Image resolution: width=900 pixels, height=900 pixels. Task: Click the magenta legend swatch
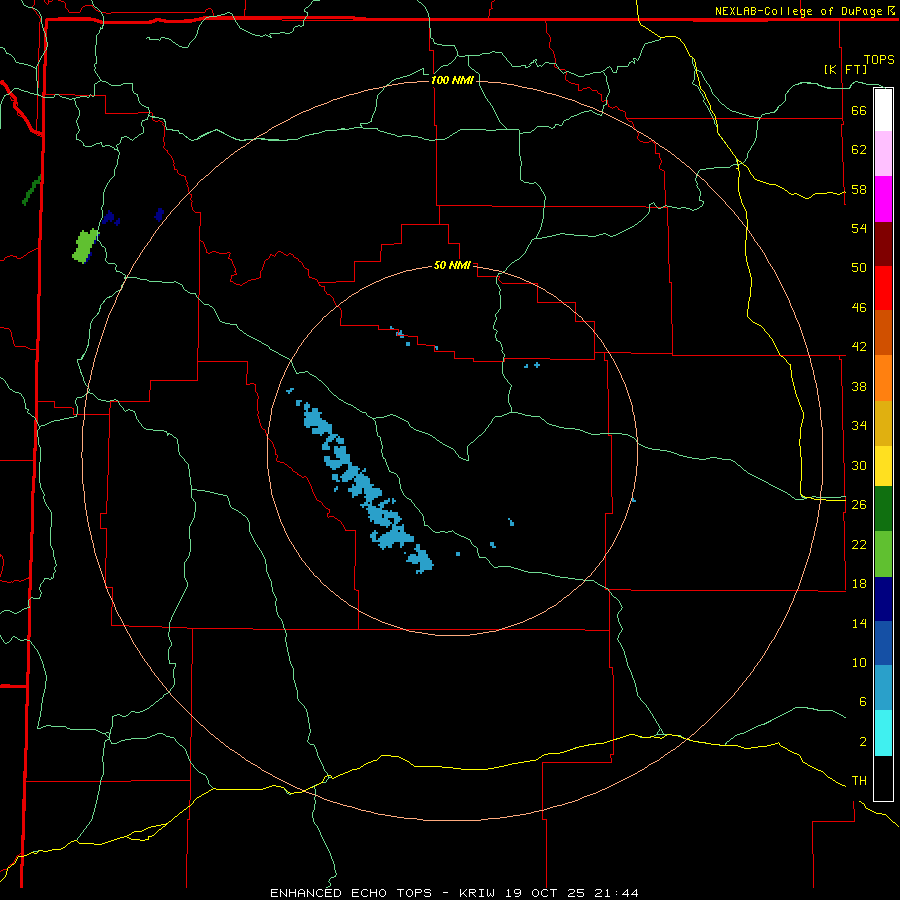883,199
